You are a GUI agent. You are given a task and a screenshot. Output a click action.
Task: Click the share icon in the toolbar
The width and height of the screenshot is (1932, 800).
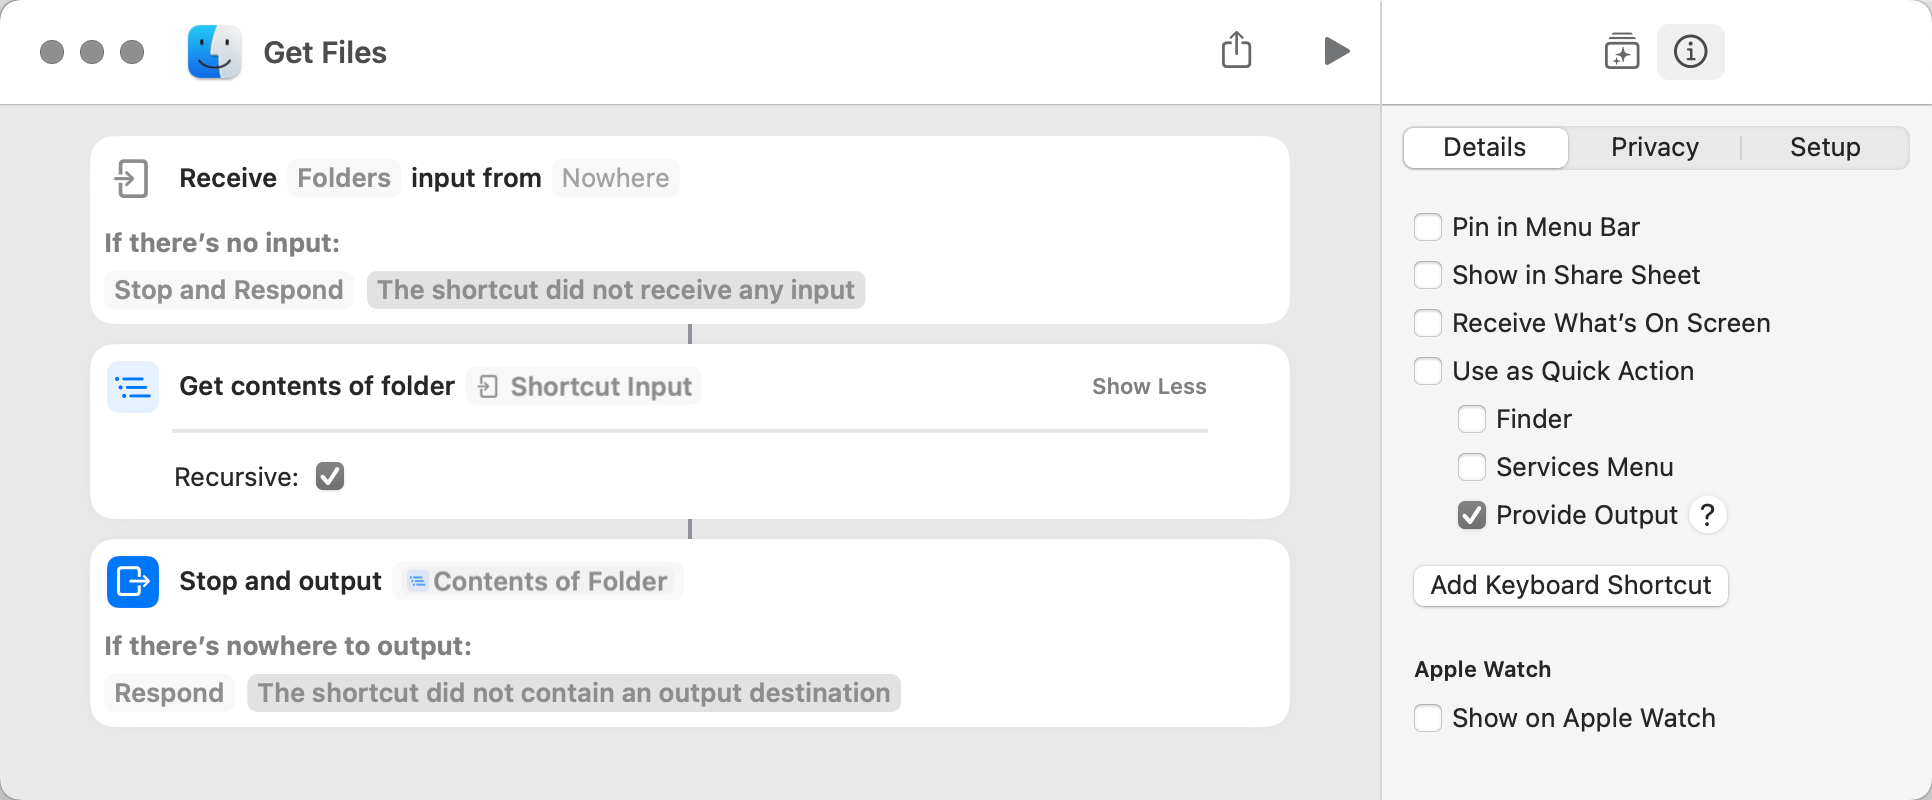[1237, 50]
